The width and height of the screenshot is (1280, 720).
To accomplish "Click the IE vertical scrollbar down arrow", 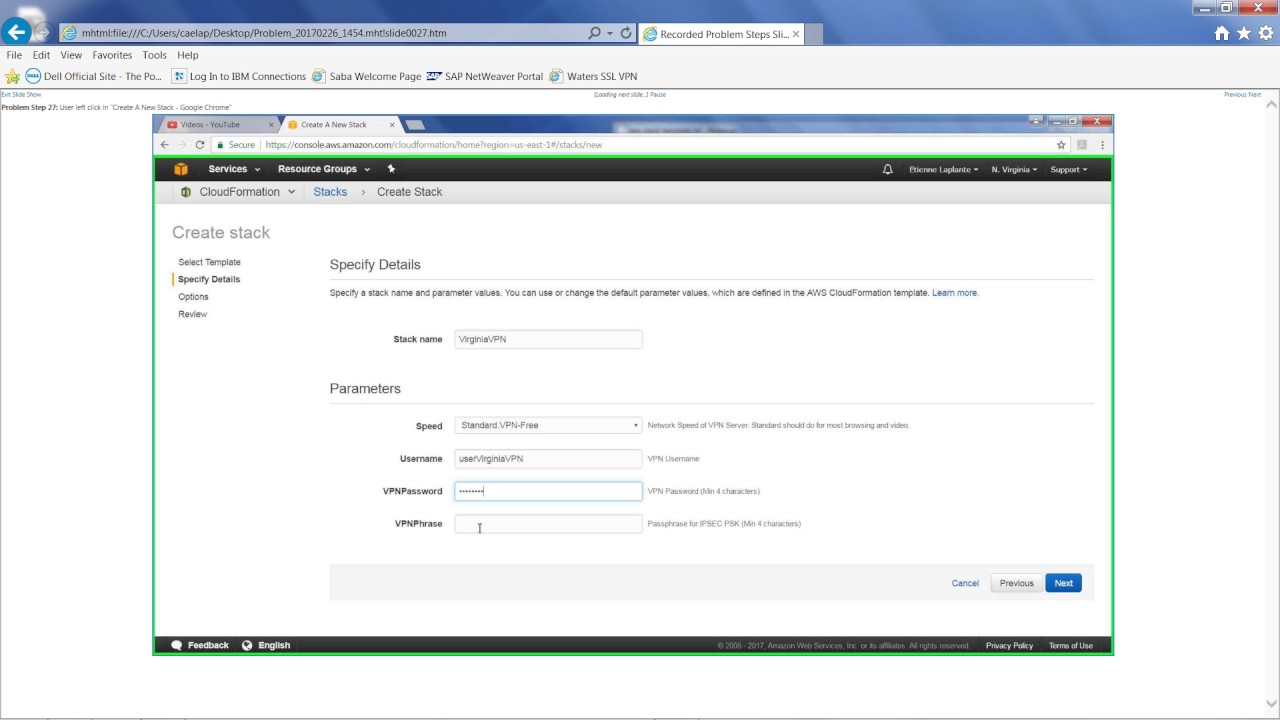I will 1272,702.
